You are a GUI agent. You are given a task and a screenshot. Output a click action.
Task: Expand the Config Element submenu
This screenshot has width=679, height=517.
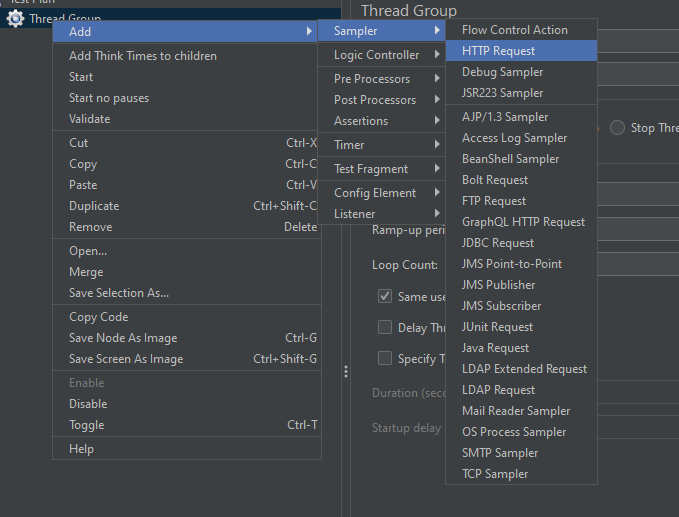pyautogui.click(x=382, y=193)
